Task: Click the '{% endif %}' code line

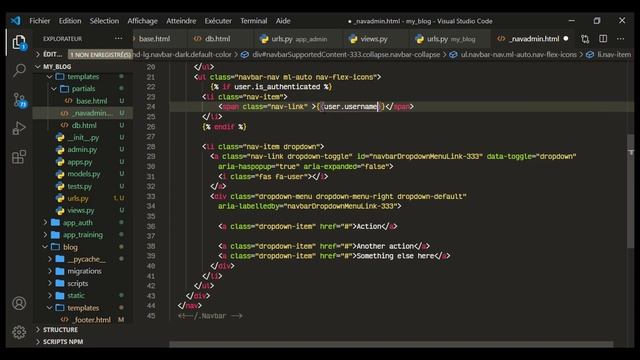Action: click(x=224, y=127)
